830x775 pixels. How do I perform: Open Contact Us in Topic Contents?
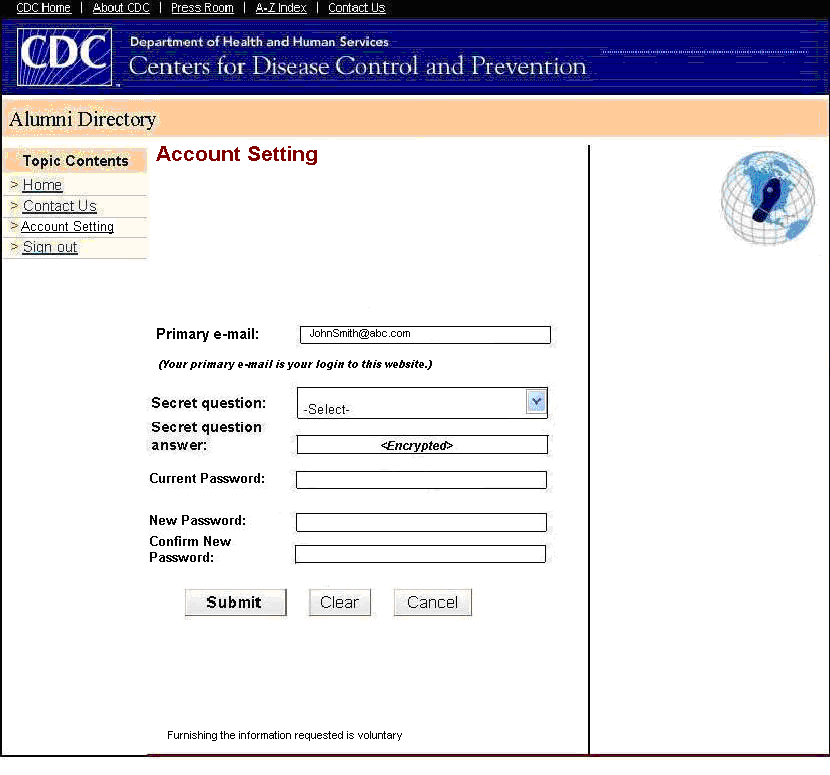[x=60, y=206]
